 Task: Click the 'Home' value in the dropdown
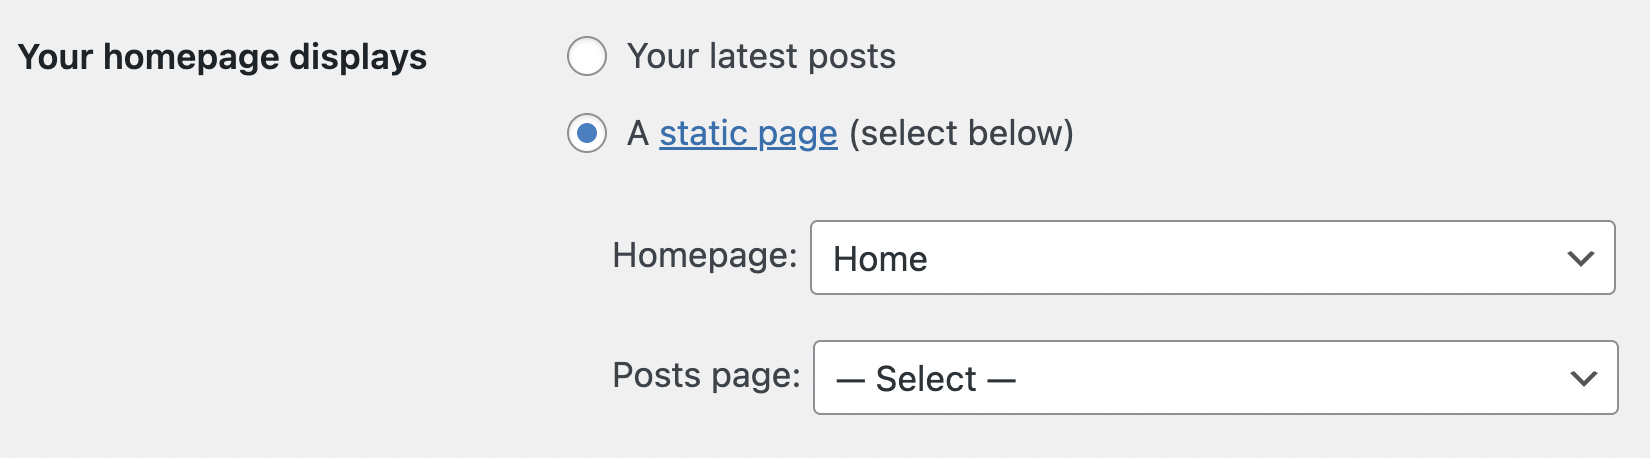point(880,259)
